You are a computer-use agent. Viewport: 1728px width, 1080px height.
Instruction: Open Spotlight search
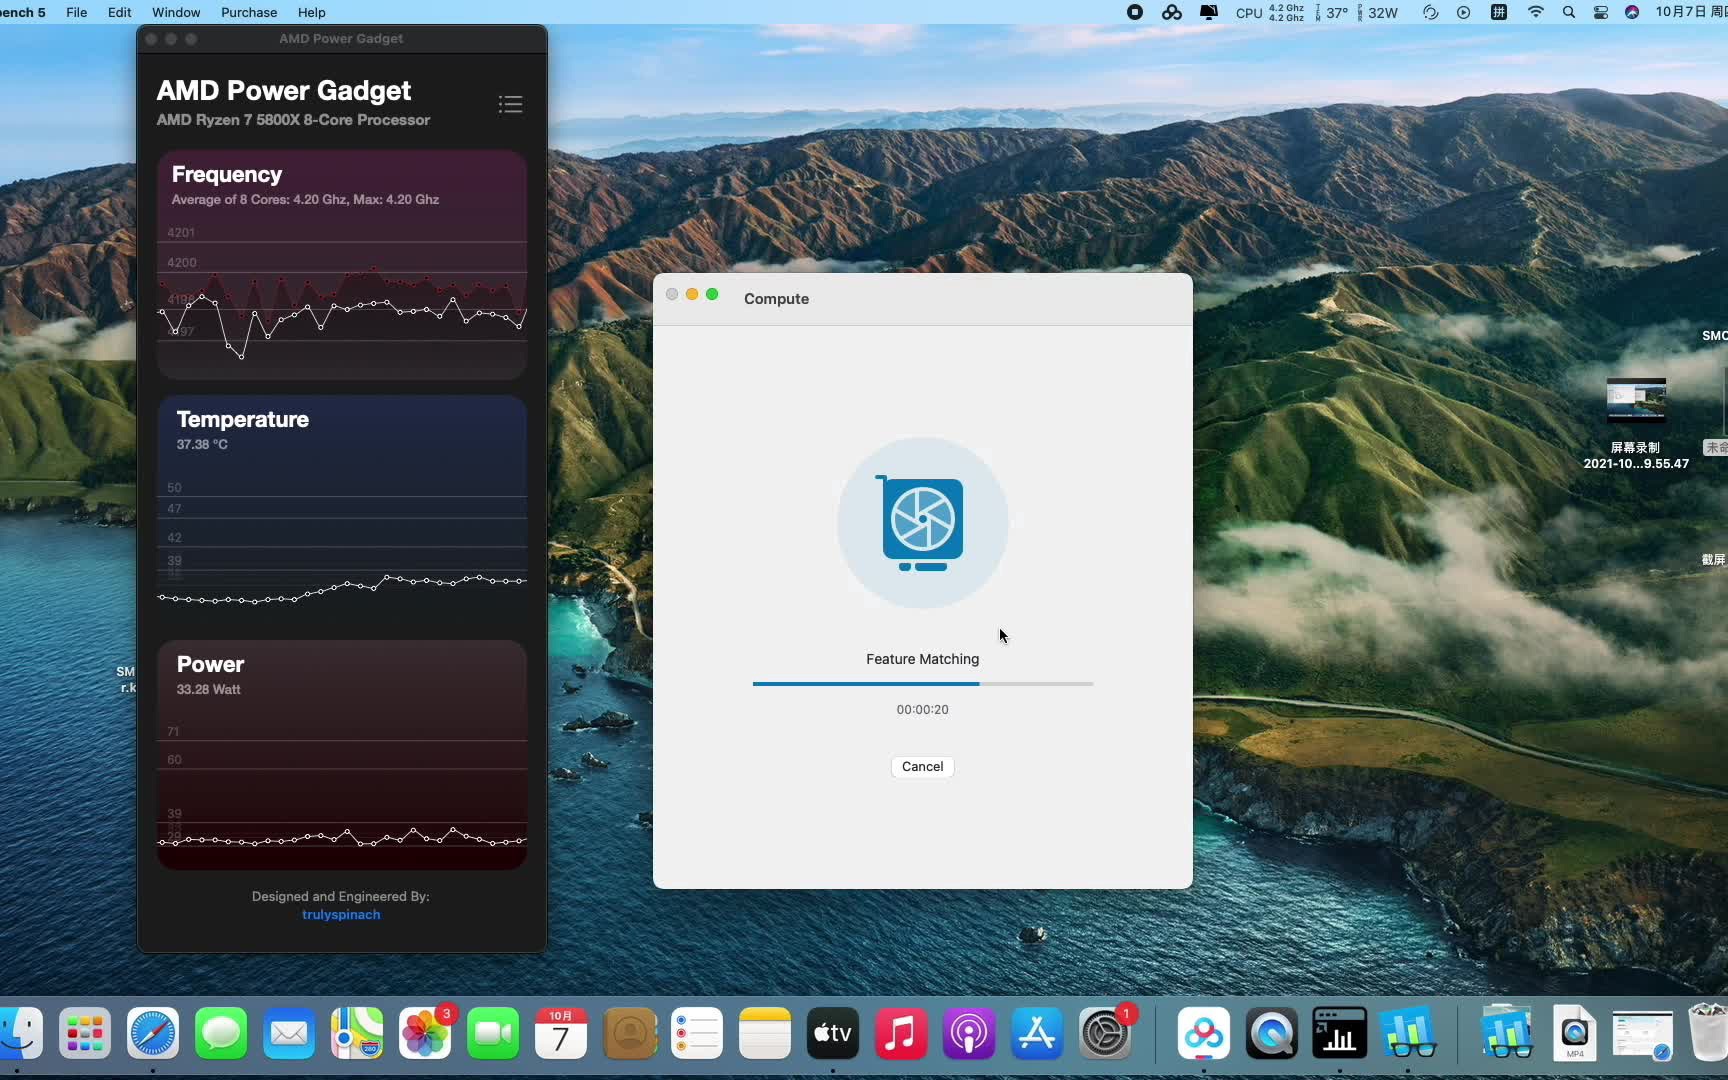coord(1568,12)
